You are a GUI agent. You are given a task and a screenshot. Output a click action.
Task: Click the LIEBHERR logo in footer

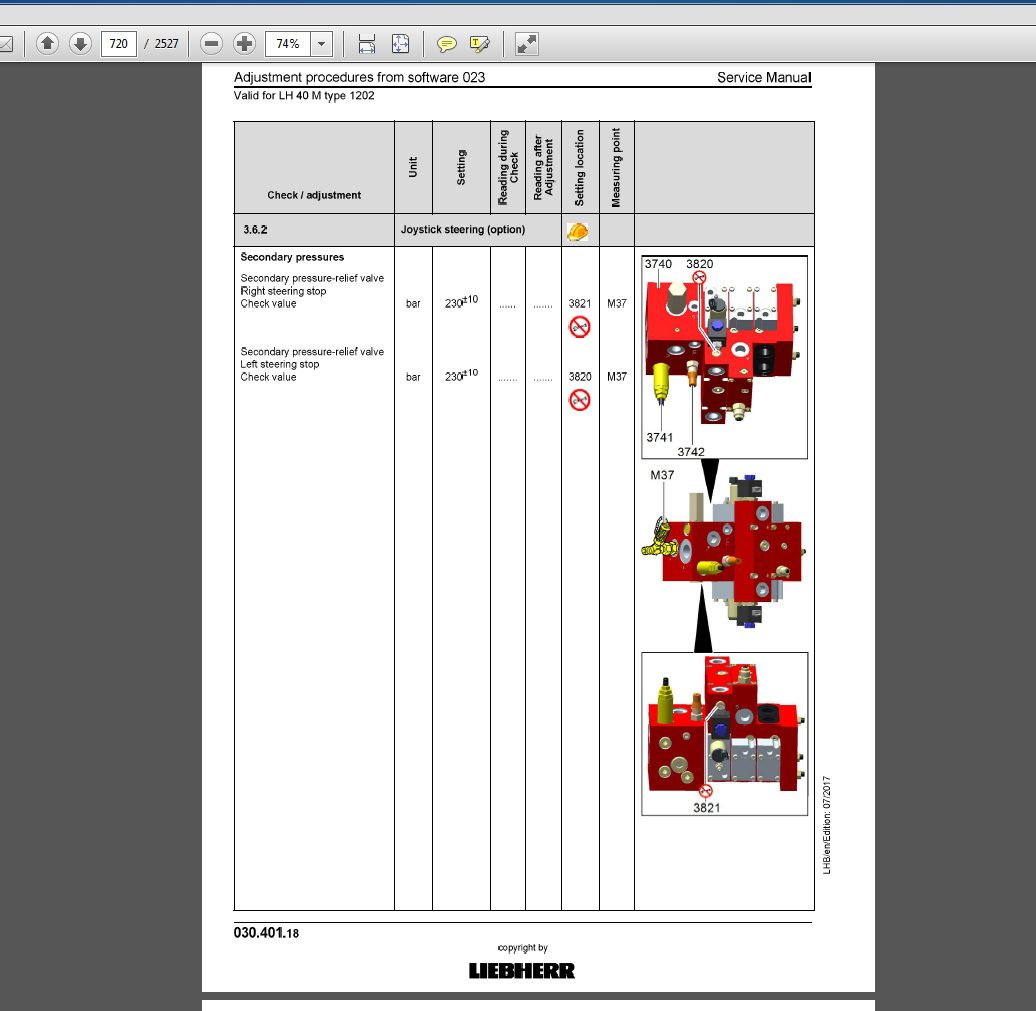point(522,971)
